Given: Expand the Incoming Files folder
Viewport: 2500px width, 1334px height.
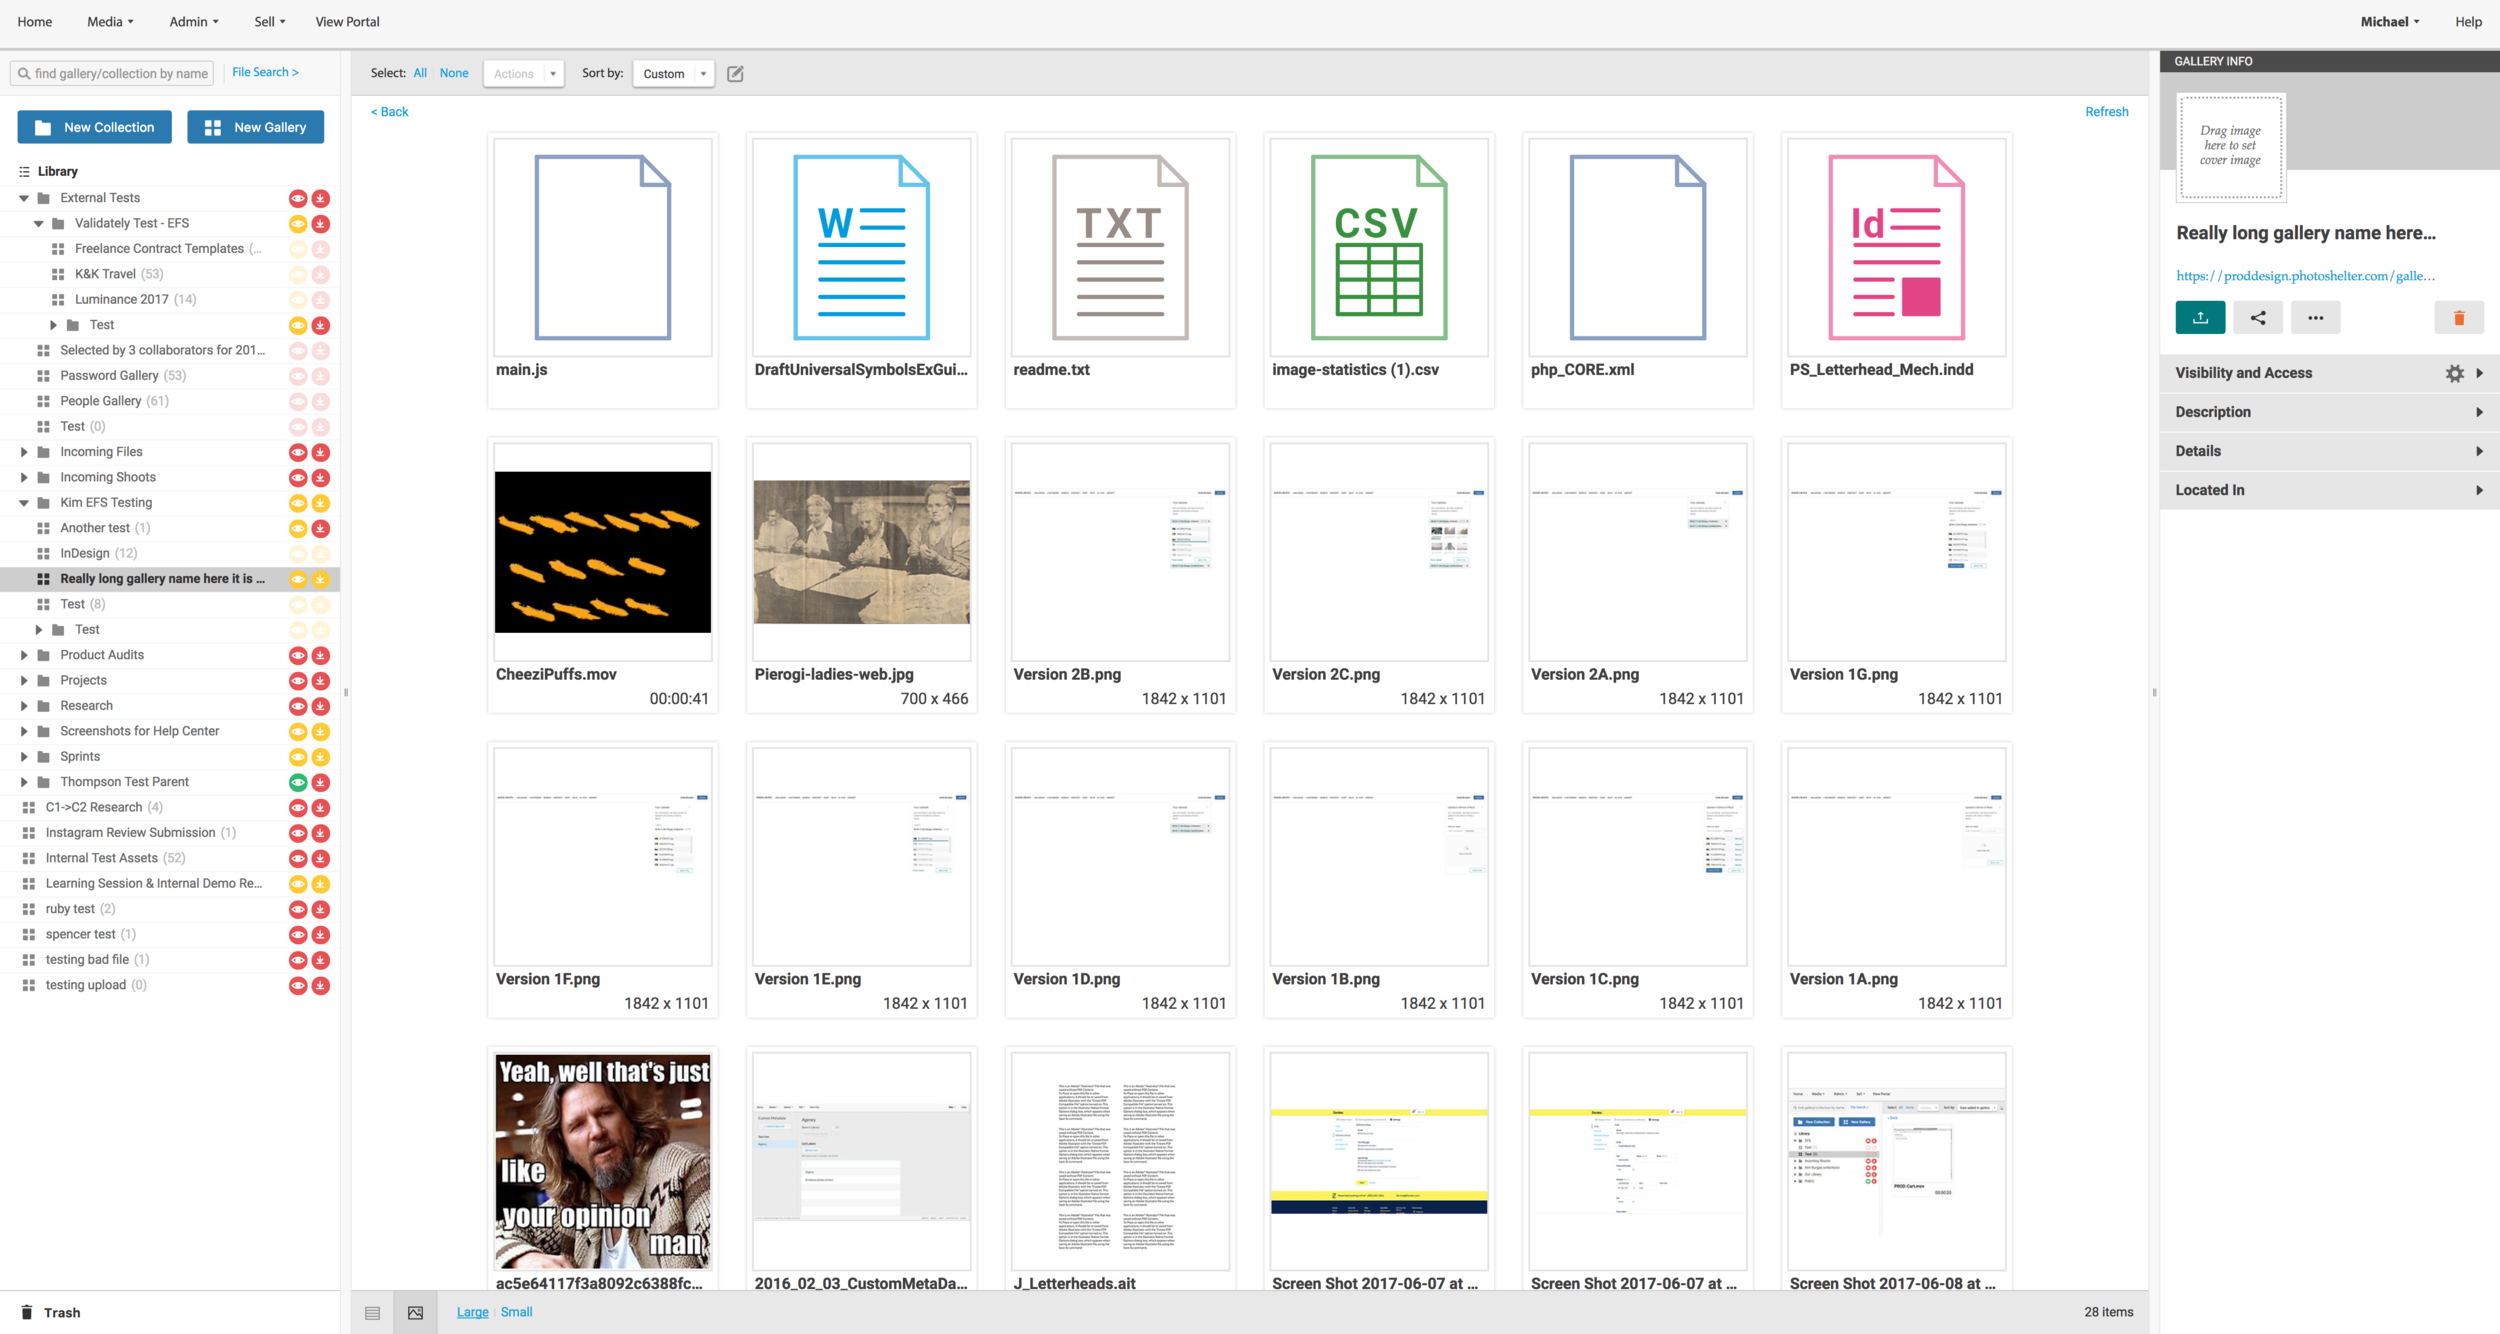Looking at the screenshot, I should [24, 452].
